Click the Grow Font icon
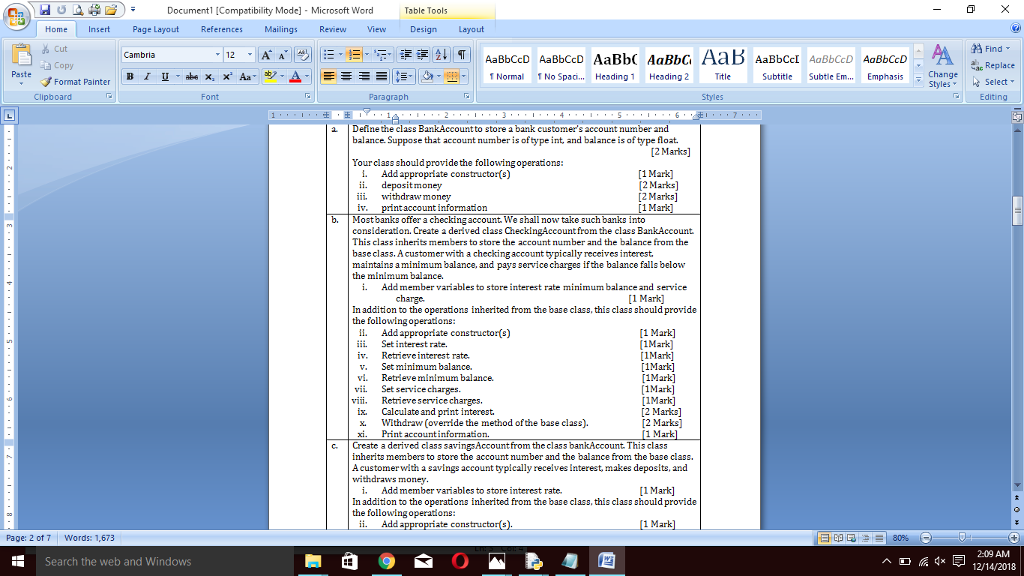The width and height of the screenshot is (1024, 576). [x=266, y=54]
